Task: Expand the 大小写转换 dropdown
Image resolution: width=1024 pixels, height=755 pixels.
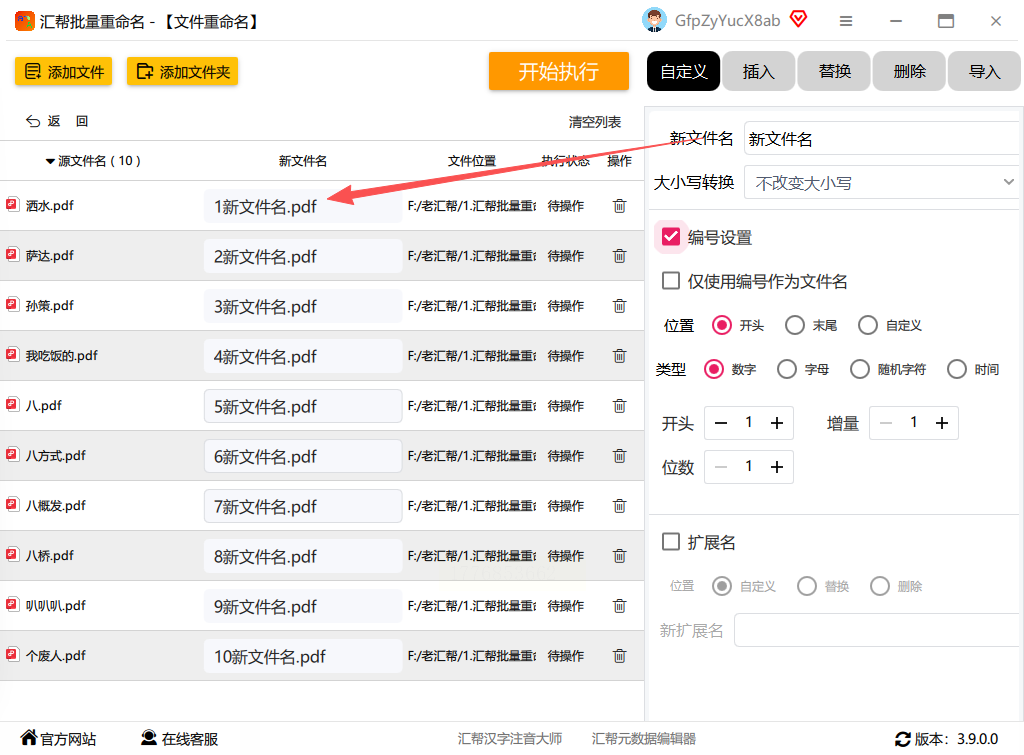Action: click(x=881, y=183)
